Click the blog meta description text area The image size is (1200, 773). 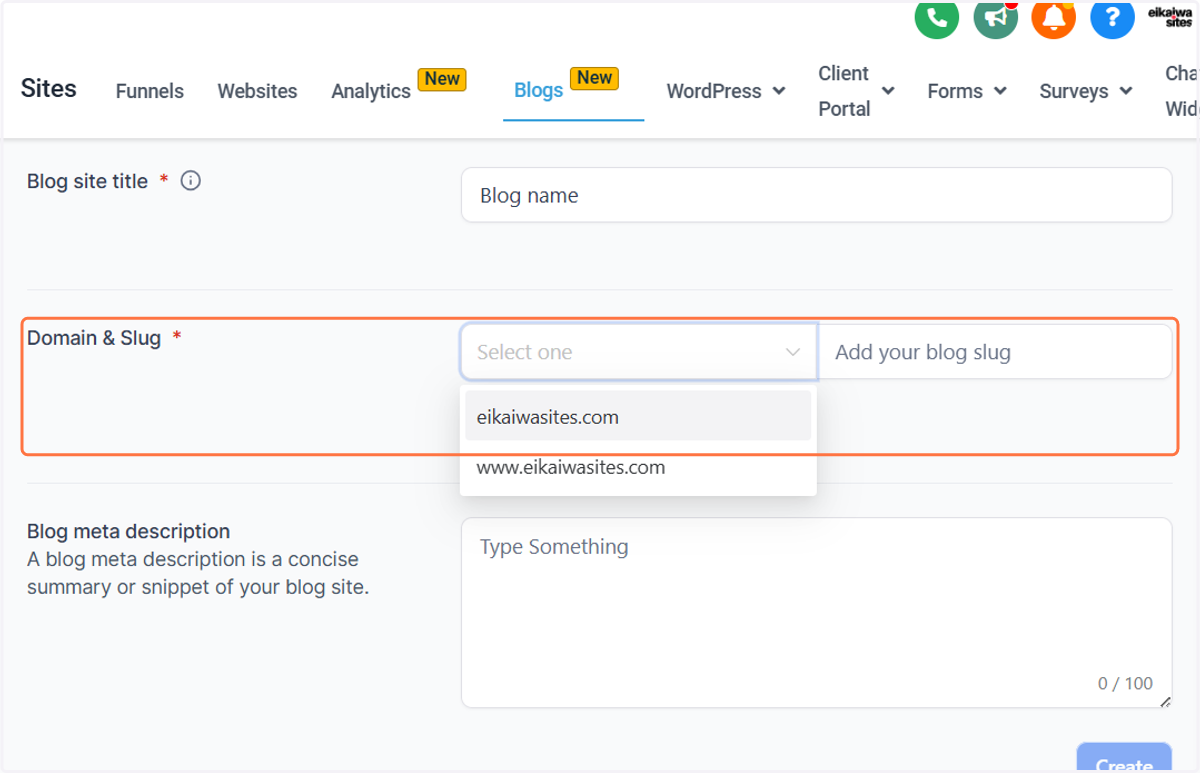coord(816,612)
